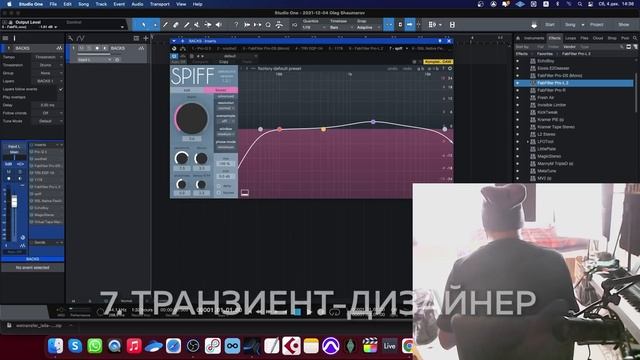640x360 pixels.
Task: Open the Follow chords dropdown
Action: [x=47, y=113]
